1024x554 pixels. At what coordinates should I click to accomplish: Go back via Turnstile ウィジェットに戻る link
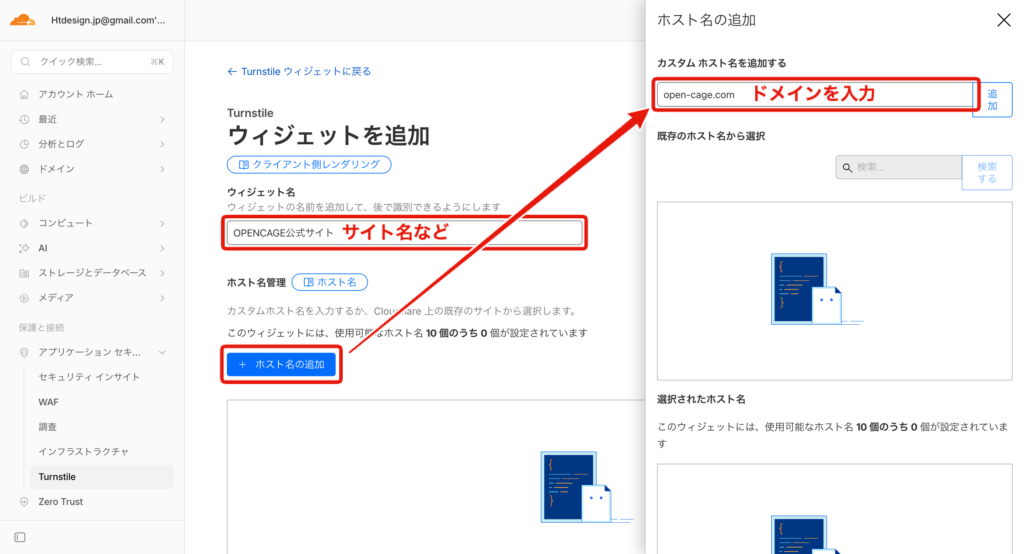pyautogui.click(x=300, y=72)
